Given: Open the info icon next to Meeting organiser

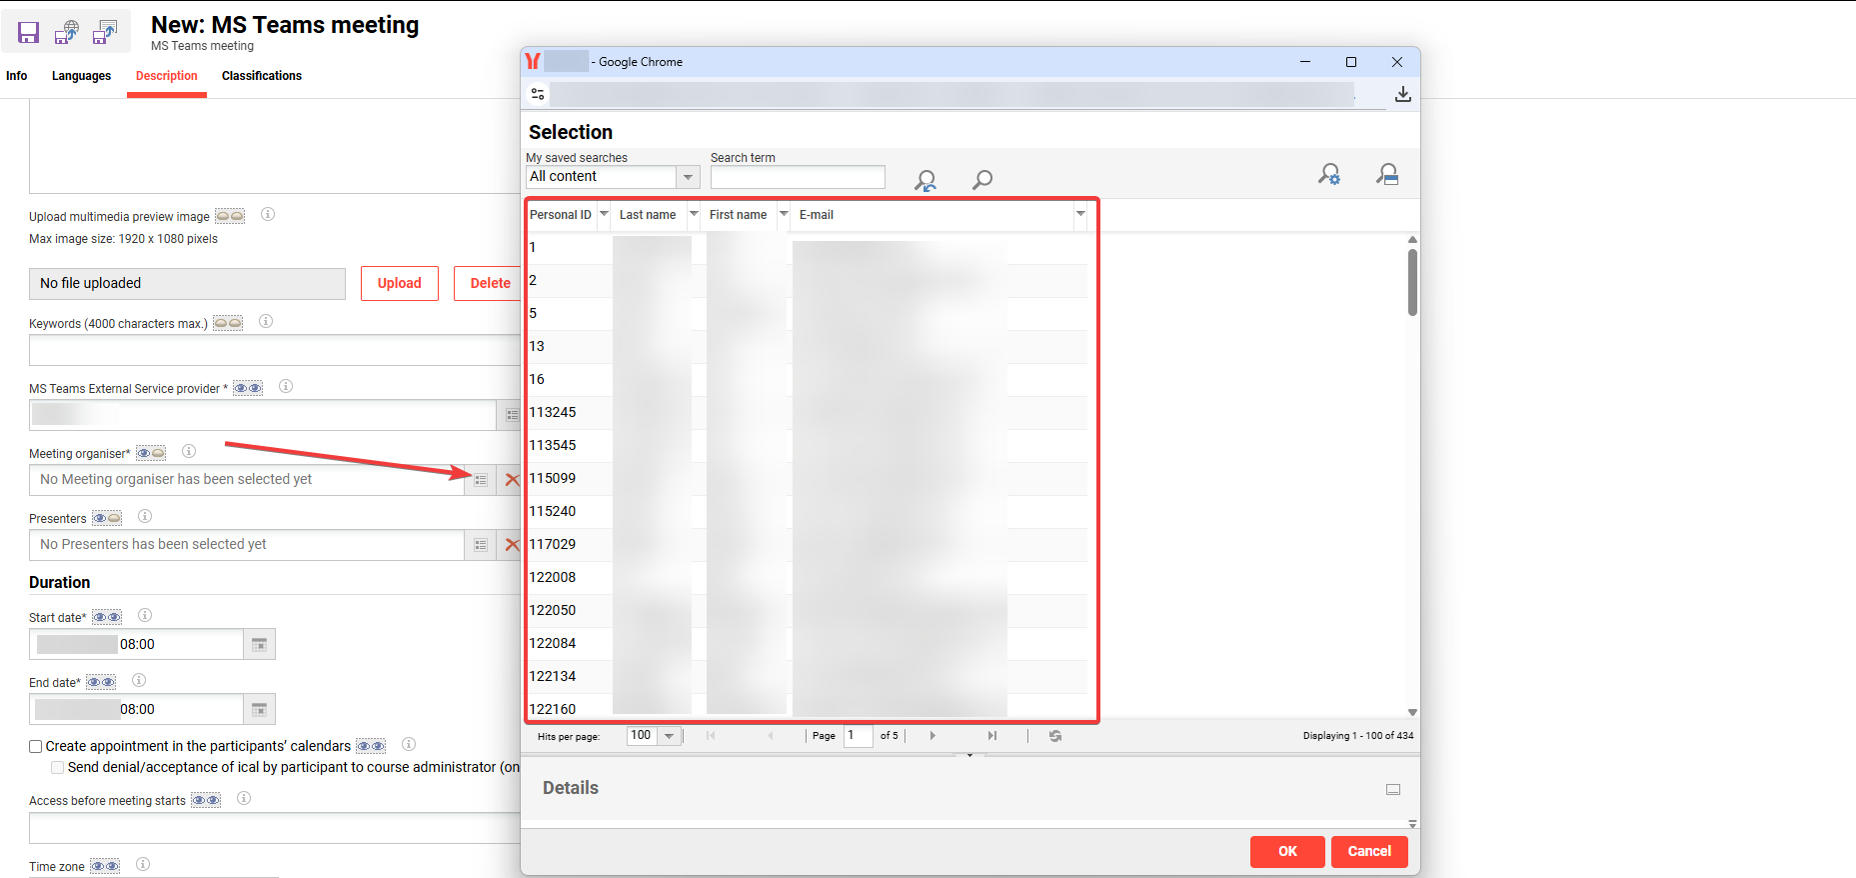Looking at the screenshot, I should (x=189, y=452).
